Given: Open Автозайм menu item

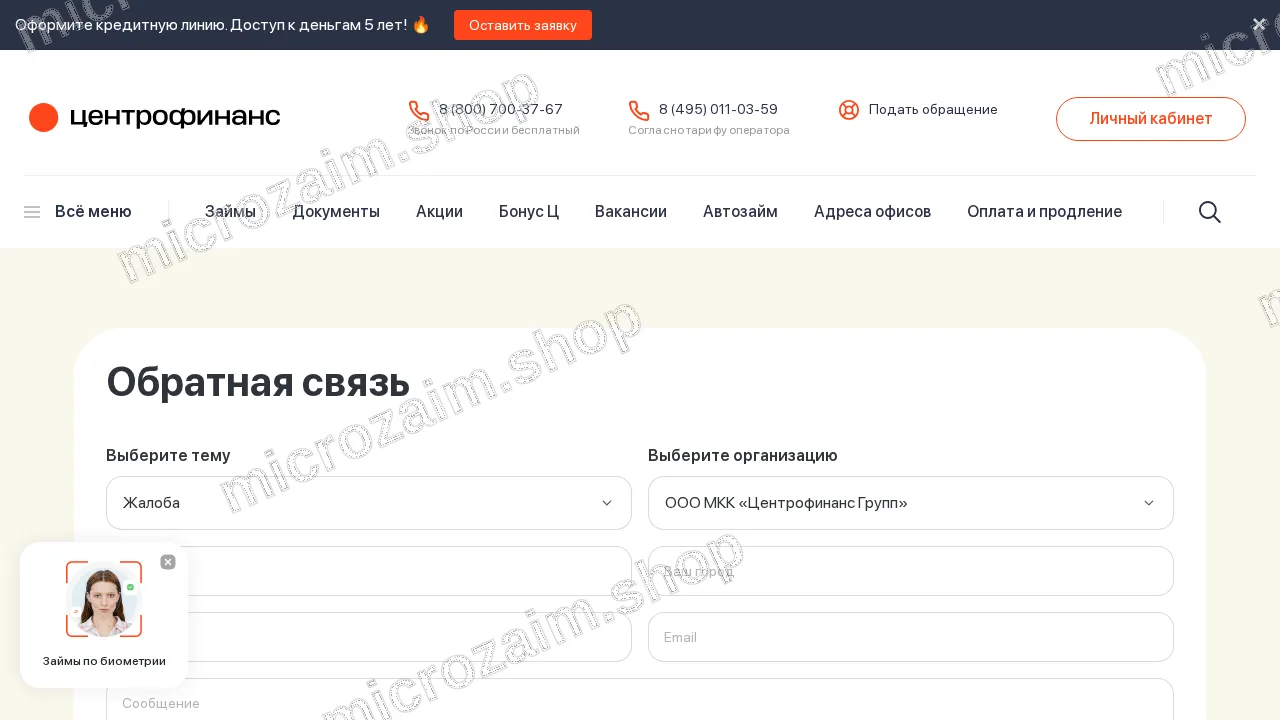Looking at the screenshot, I should pos(740,212).
